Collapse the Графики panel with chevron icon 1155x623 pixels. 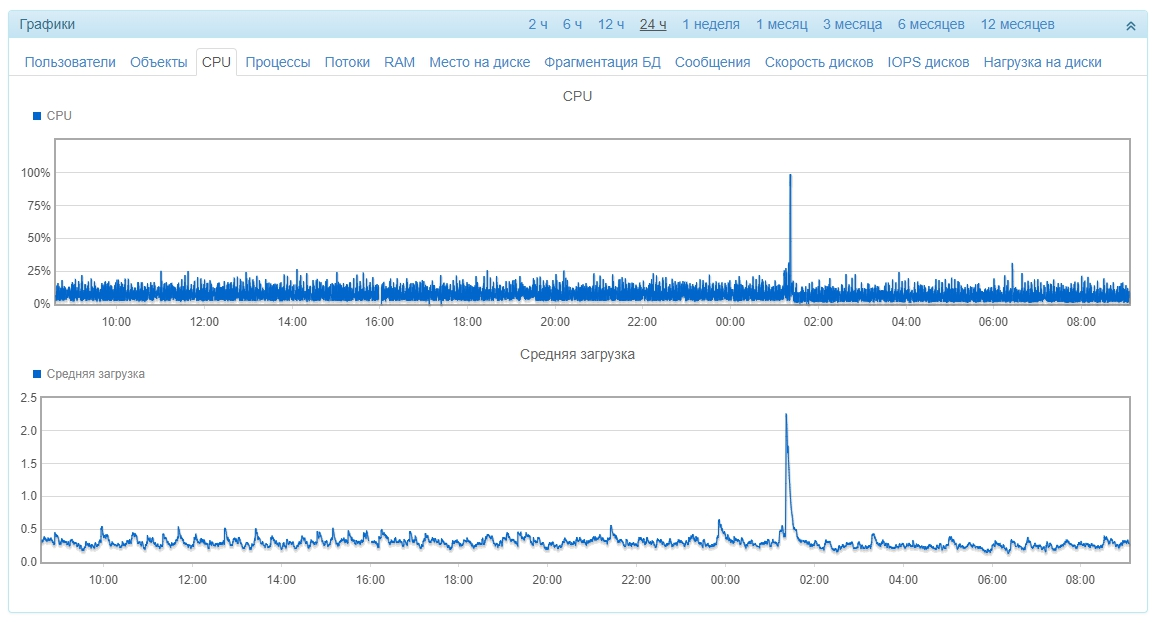[x=1130, y=25]
